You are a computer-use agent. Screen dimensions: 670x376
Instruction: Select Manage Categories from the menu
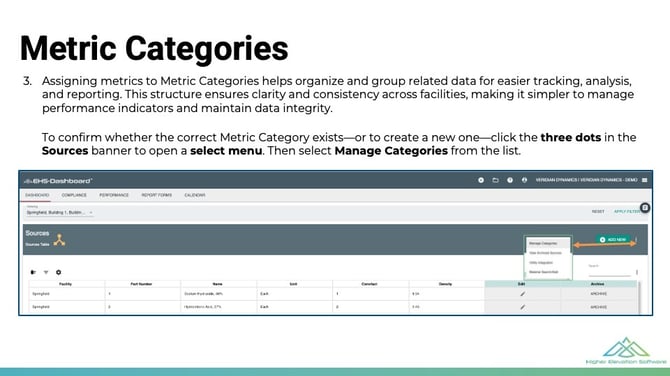(x=548, y=244)
